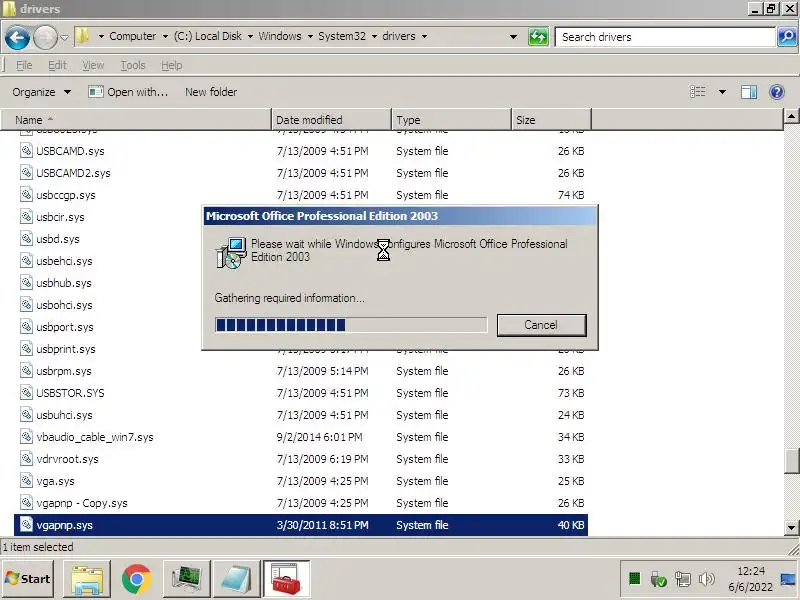The image size is (800, 600).
Task: Click the USBSTOR.SYS file icon
Action: [27, 392]
